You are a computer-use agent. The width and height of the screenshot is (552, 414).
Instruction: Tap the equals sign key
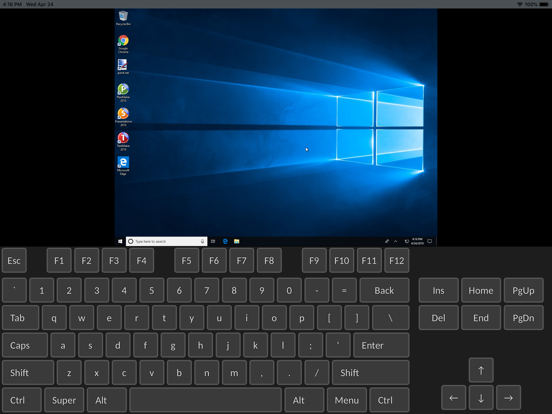344,290
